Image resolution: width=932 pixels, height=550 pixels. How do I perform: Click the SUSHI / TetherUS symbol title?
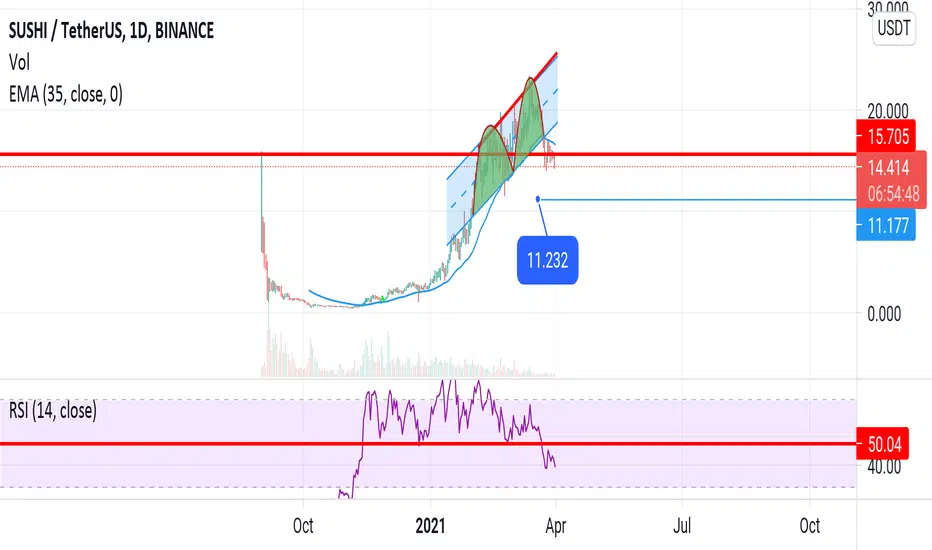click(111, 30)
